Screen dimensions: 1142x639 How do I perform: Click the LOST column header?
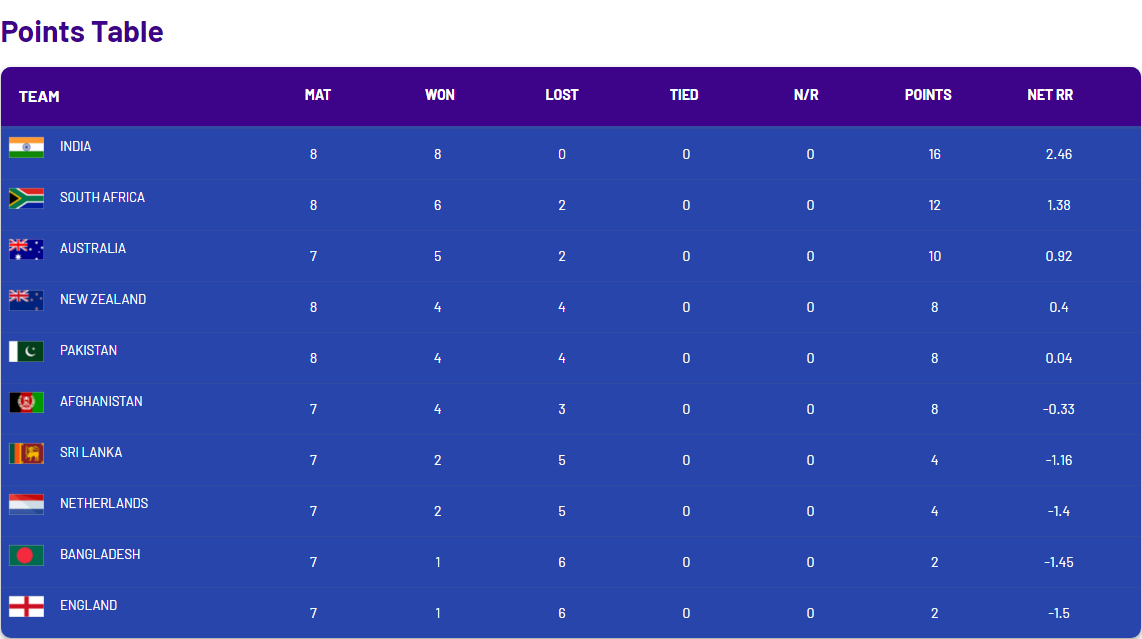tap(562, 95)
